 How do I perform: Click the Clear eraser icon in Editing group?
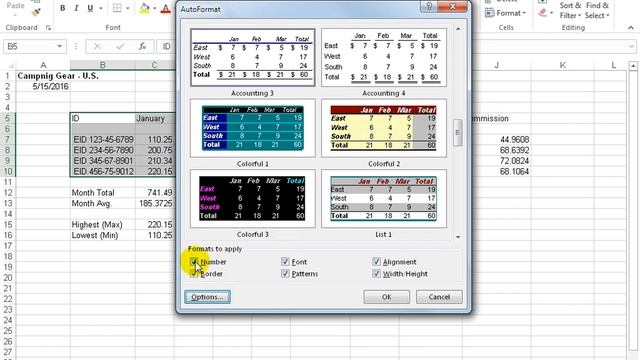click(542, 13)
